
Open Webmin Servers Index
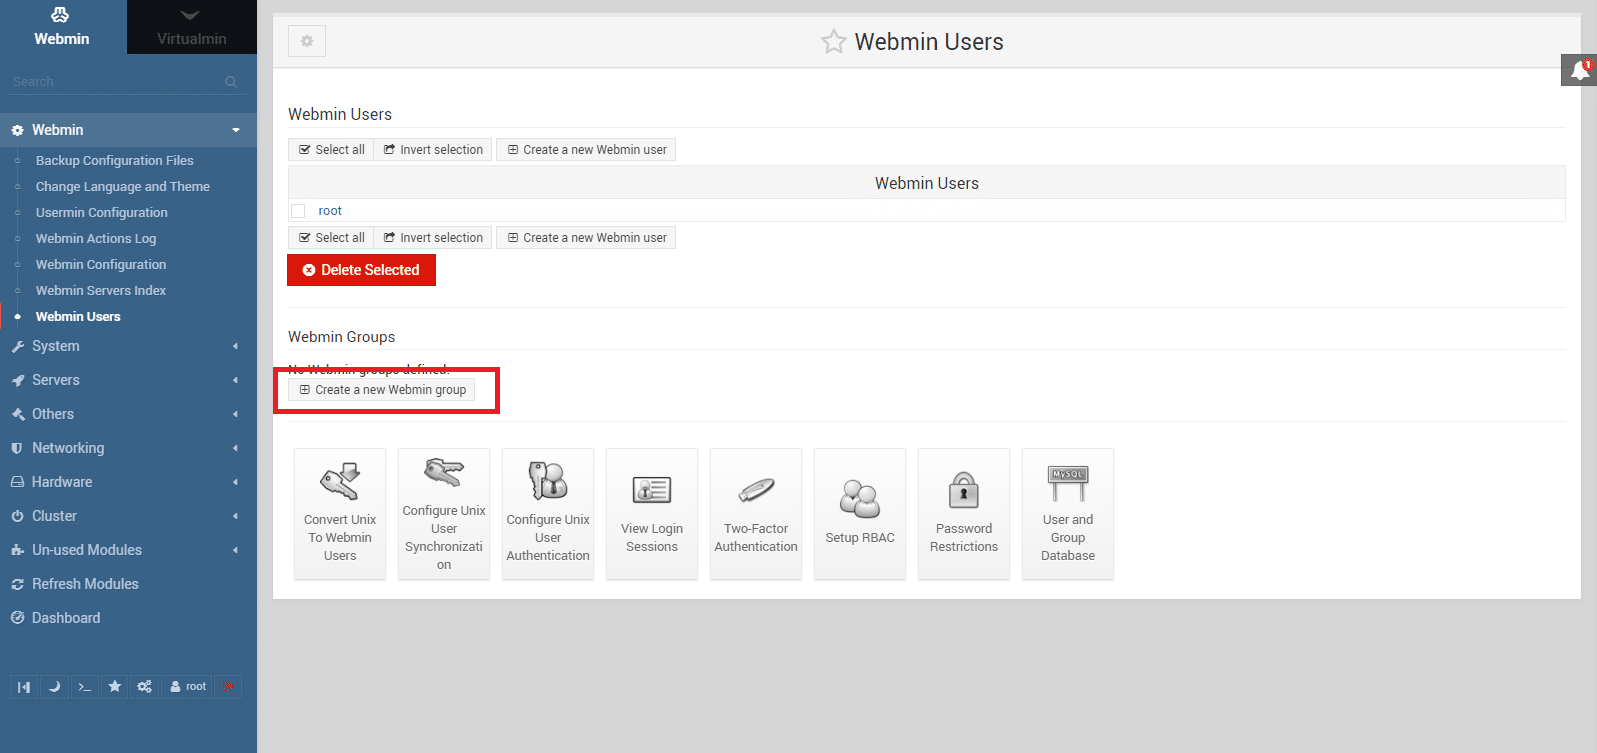100,291
